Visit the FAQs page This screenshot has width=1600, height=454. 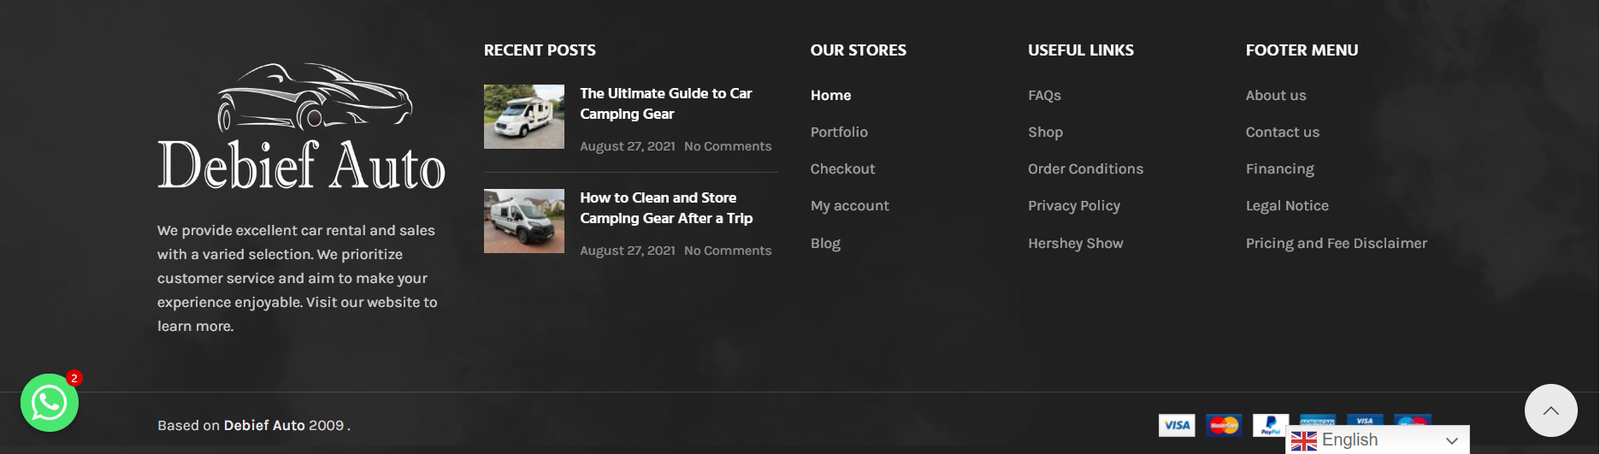tap(1044, 95)
